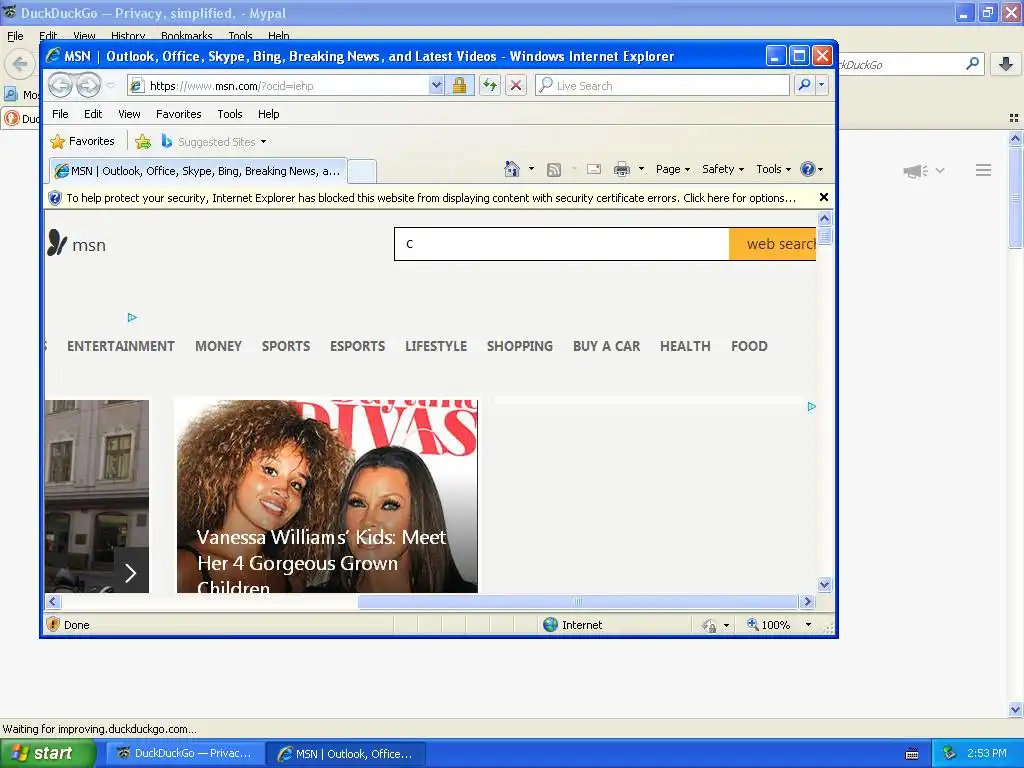The image size is (1024, 768).
Task: Click the AdChoices icon above the navigation
Action: click(x=133, y=317)
